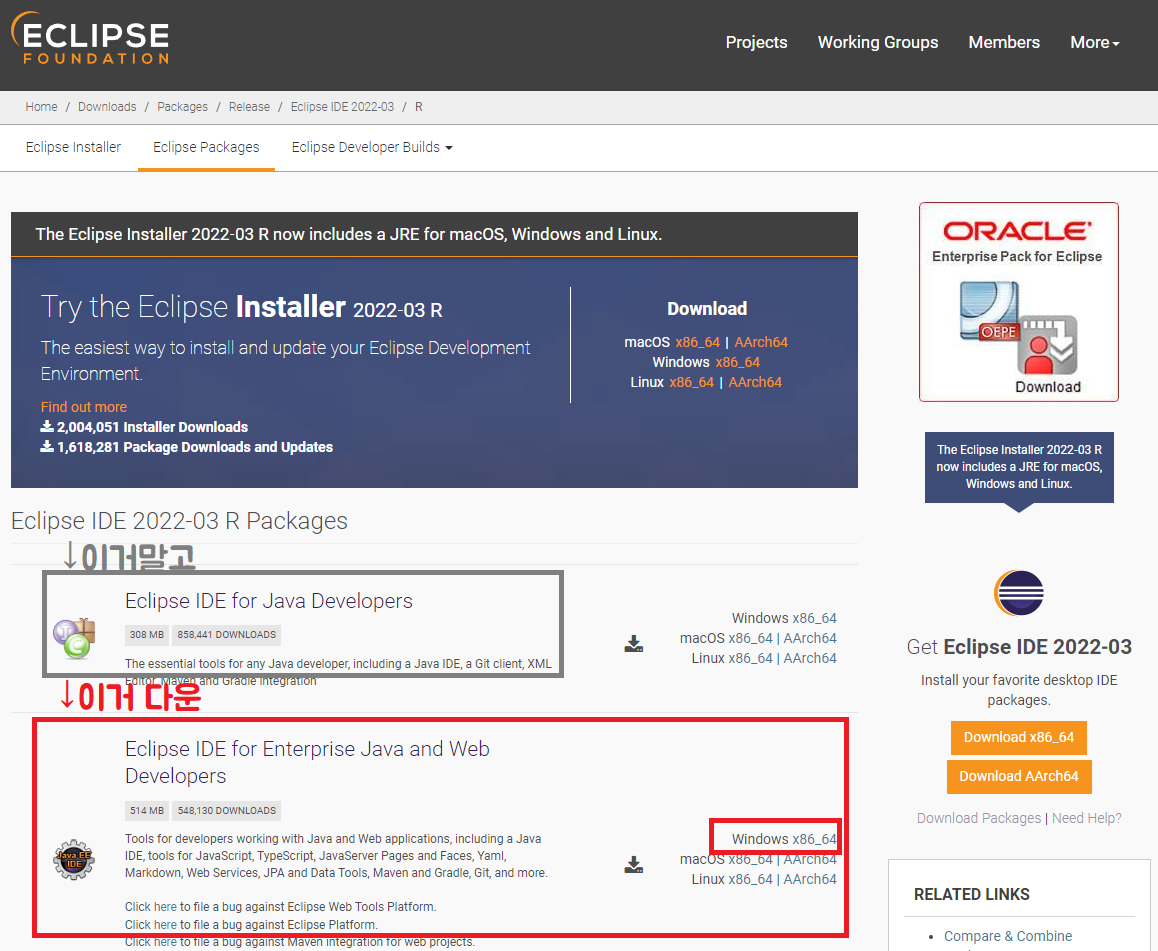Click the 2,004,051 Installer Downloads text
Screen dimensions: 1158x951
click(x=152, y=427)
